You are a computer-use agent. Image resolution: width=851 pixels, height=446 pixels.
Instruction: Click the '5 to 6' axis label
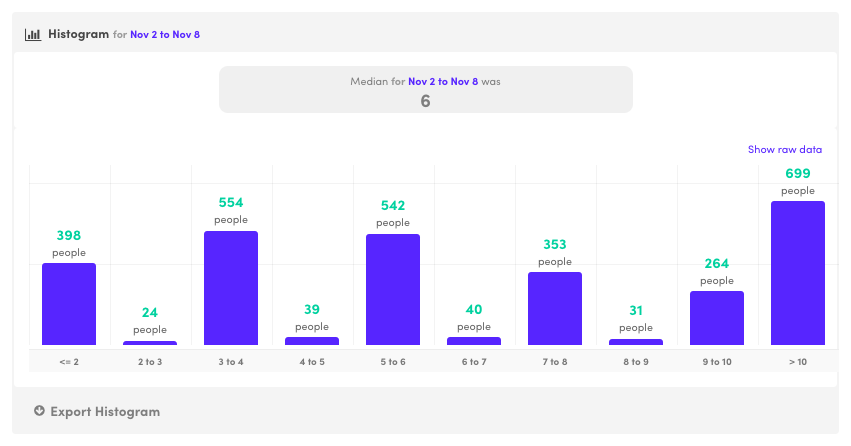pyautogui.click(x=393, y=362)
